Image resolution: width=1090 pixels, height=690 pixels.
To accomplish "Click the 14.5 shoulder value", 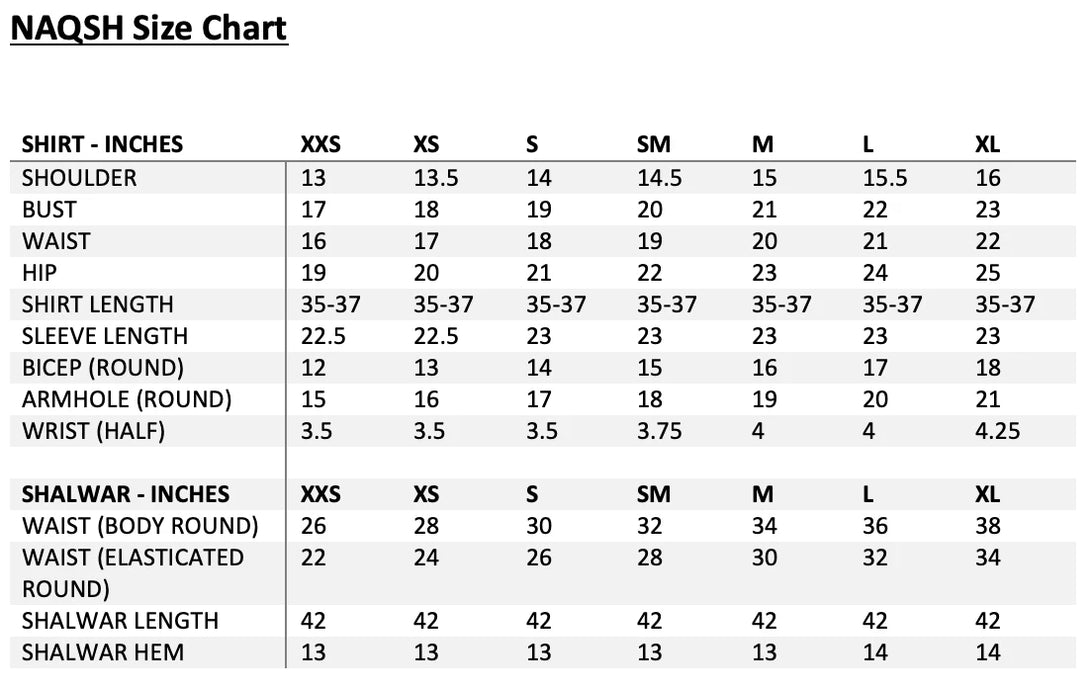I will click(659, 178).
